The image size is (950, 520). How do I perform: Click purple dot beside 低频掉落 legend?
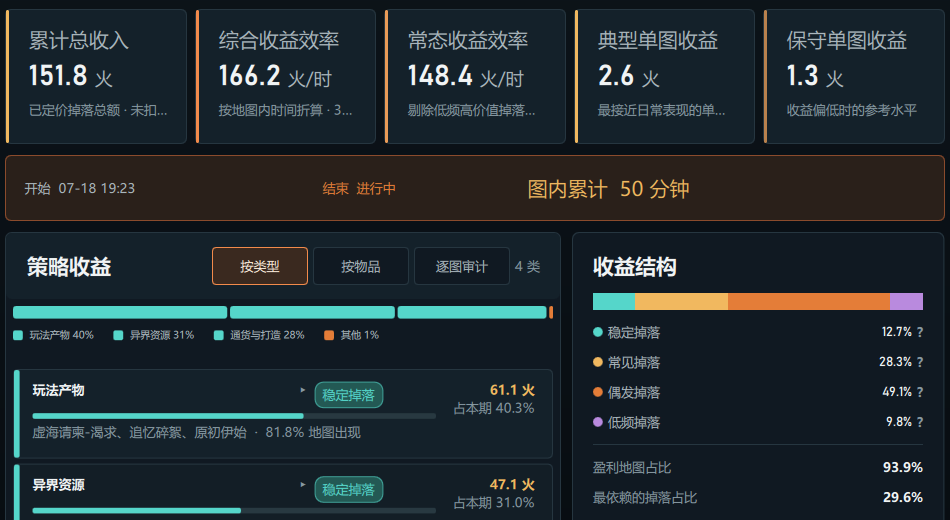[x=597, y=422]
